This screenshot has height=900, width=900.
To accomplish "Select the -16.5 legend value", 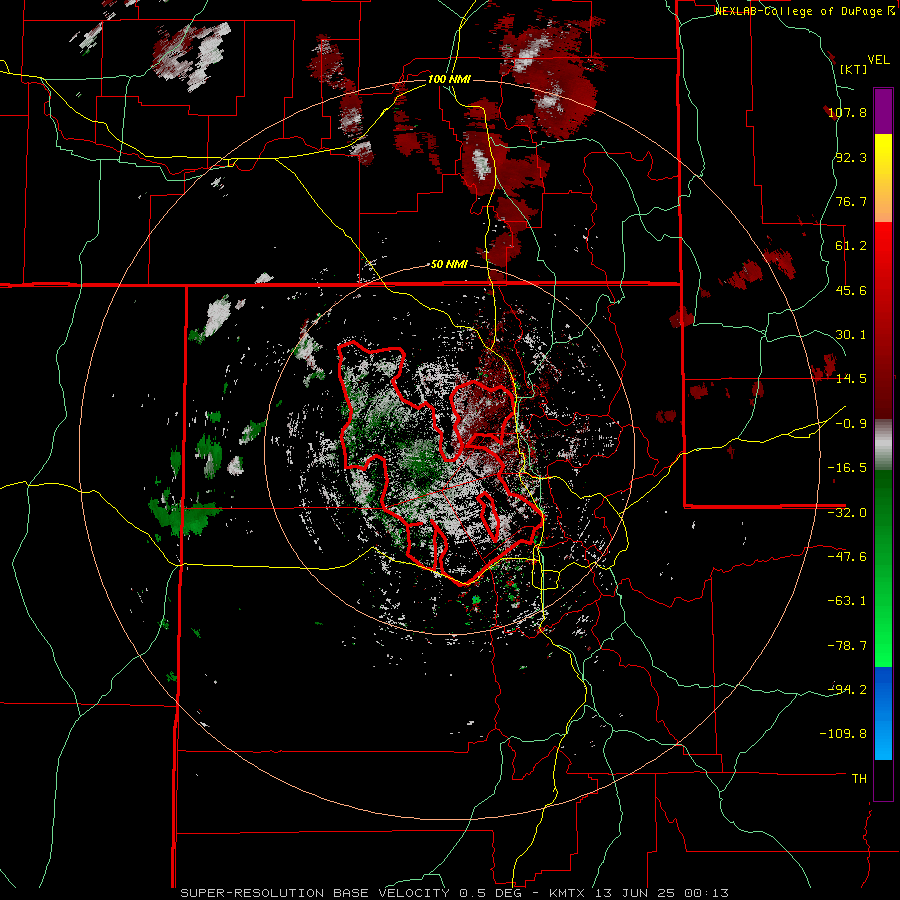I will pos(847,468).
